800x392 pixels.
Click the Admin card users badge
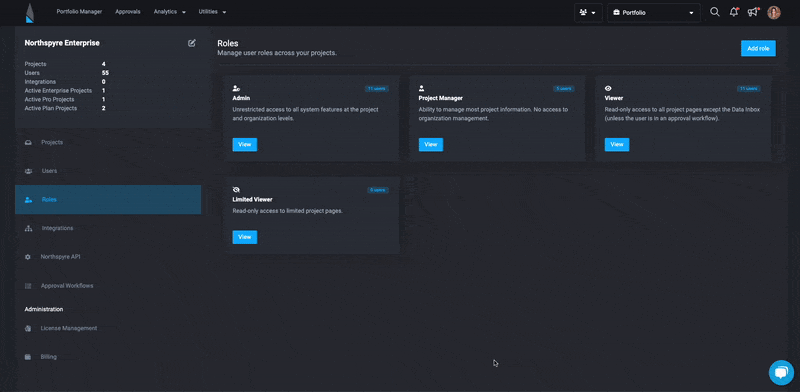(377, 88)
